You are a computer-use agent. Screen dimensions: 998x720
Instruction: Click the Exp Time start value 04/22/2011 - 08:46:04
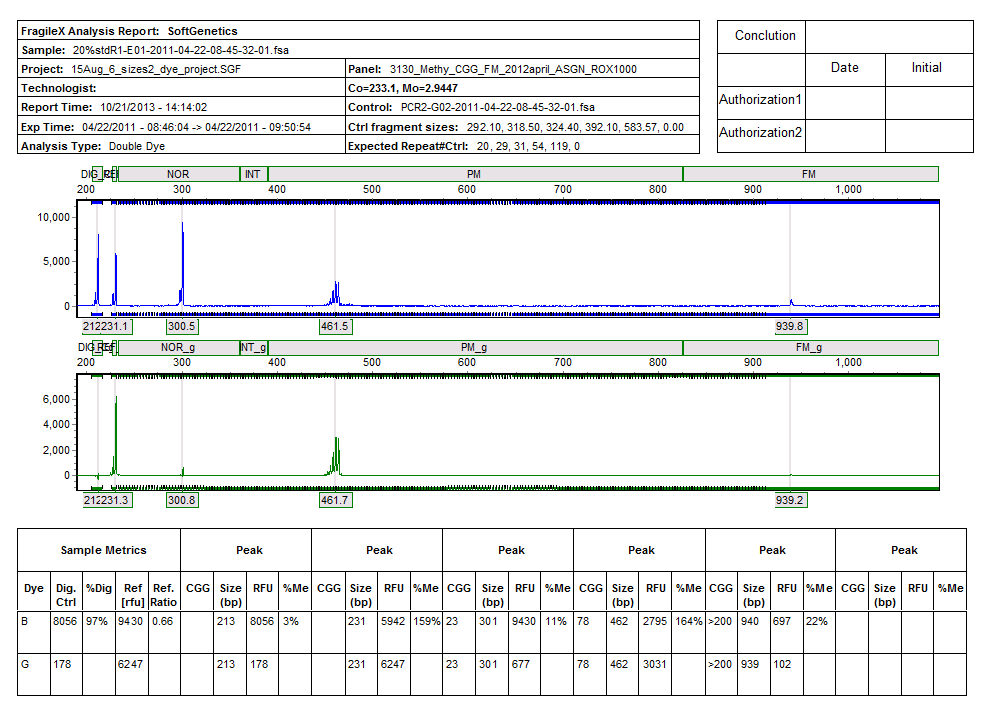tap(136, 127)
